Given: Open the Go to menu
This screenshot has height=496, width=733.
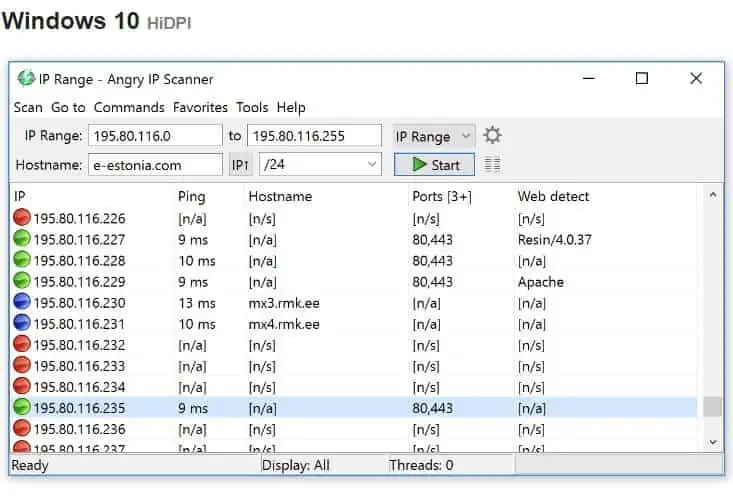Looking at the screenshot, I should click(x=68, y=107).
